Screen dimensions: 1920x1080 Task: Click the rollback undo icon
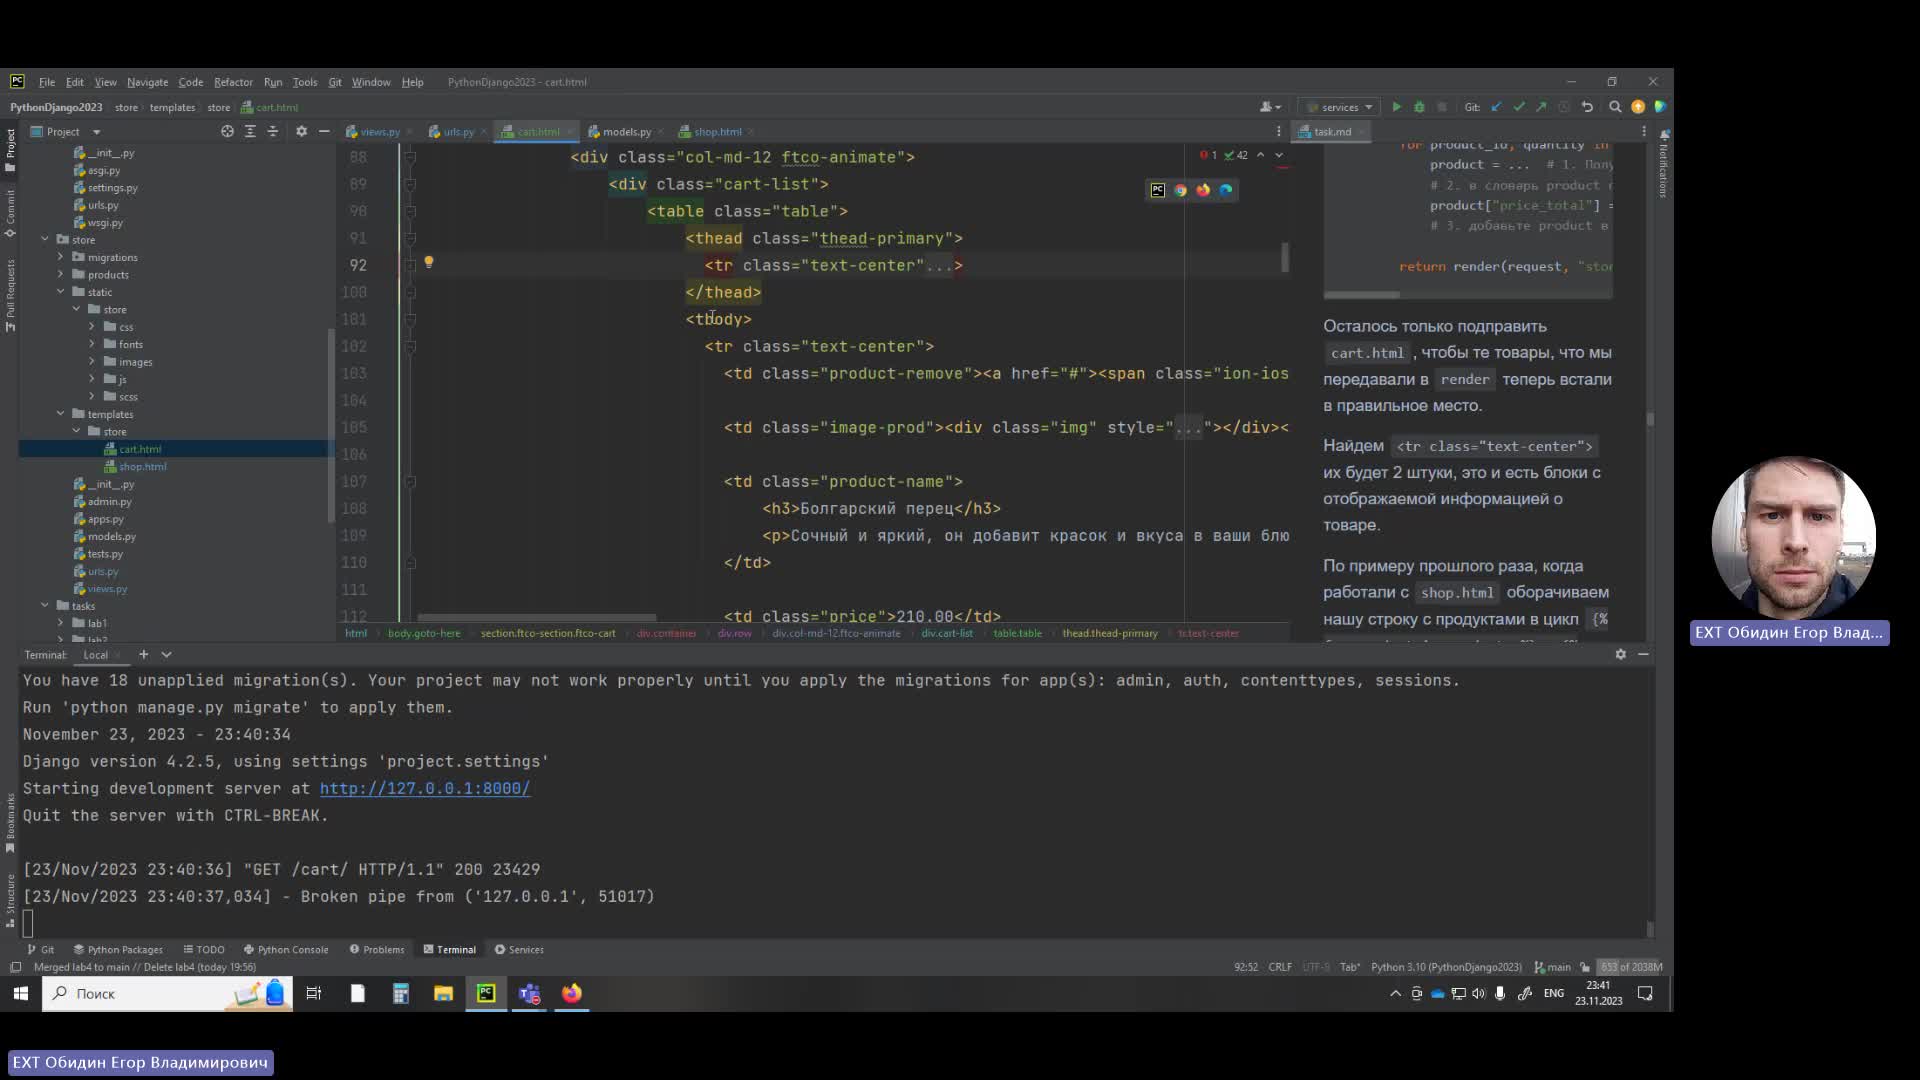pos(1587,107)
